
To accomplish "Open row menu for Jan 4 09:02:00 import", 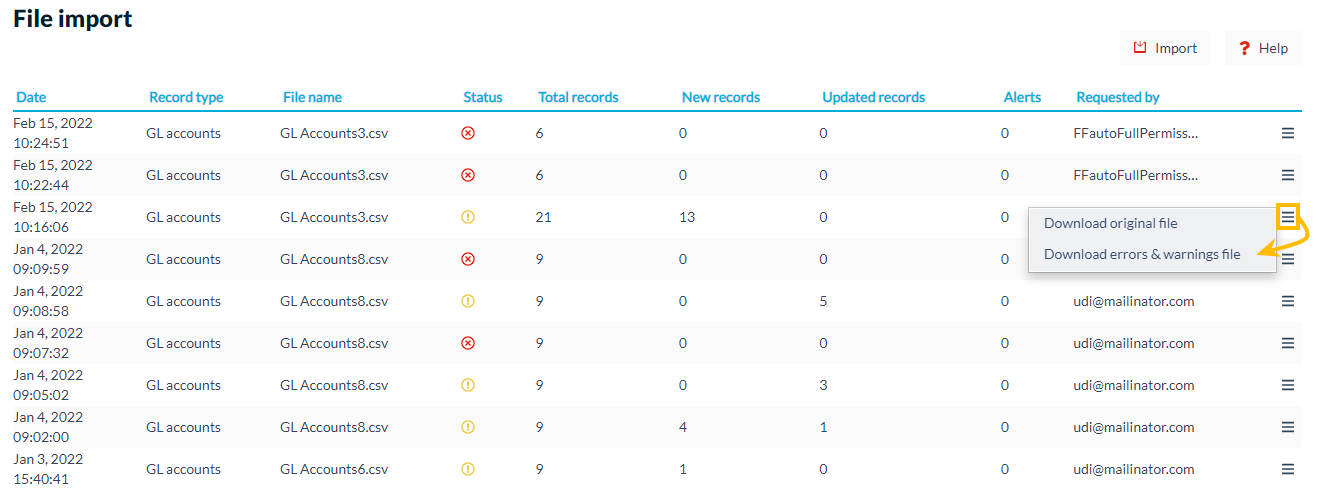I will pyautogui.click(x=1288, y=427).
